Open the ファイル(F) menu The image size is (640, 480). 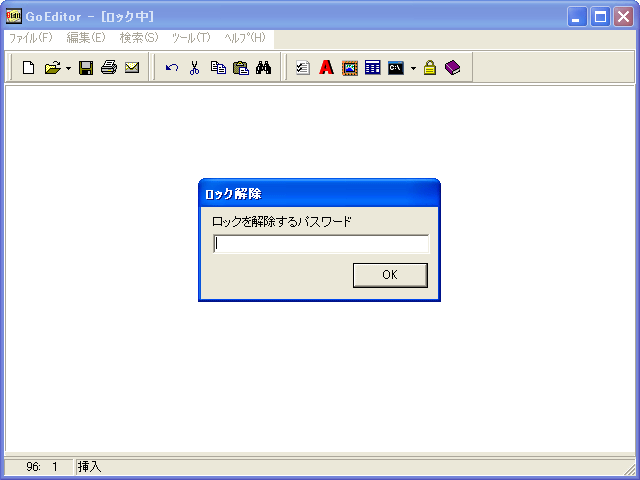(31, 38)
